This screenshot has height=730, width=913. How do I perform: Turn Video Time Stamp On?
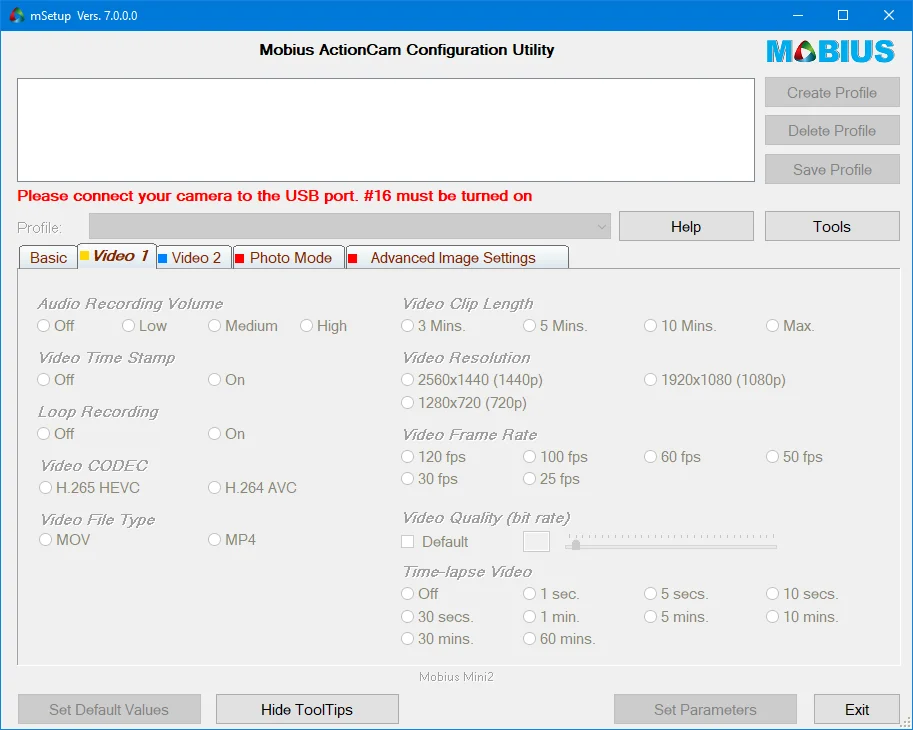tap(227, 380)
